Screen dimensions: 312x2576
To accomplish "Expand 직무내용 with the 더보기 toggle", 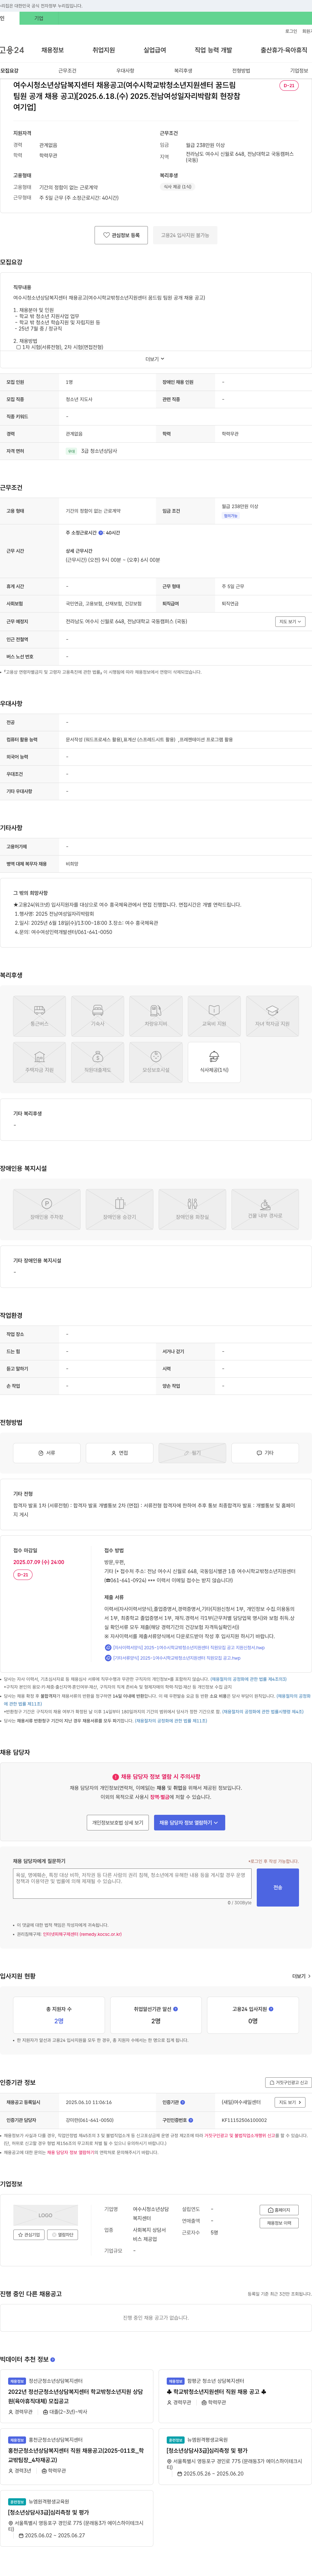I will point(155,359).
